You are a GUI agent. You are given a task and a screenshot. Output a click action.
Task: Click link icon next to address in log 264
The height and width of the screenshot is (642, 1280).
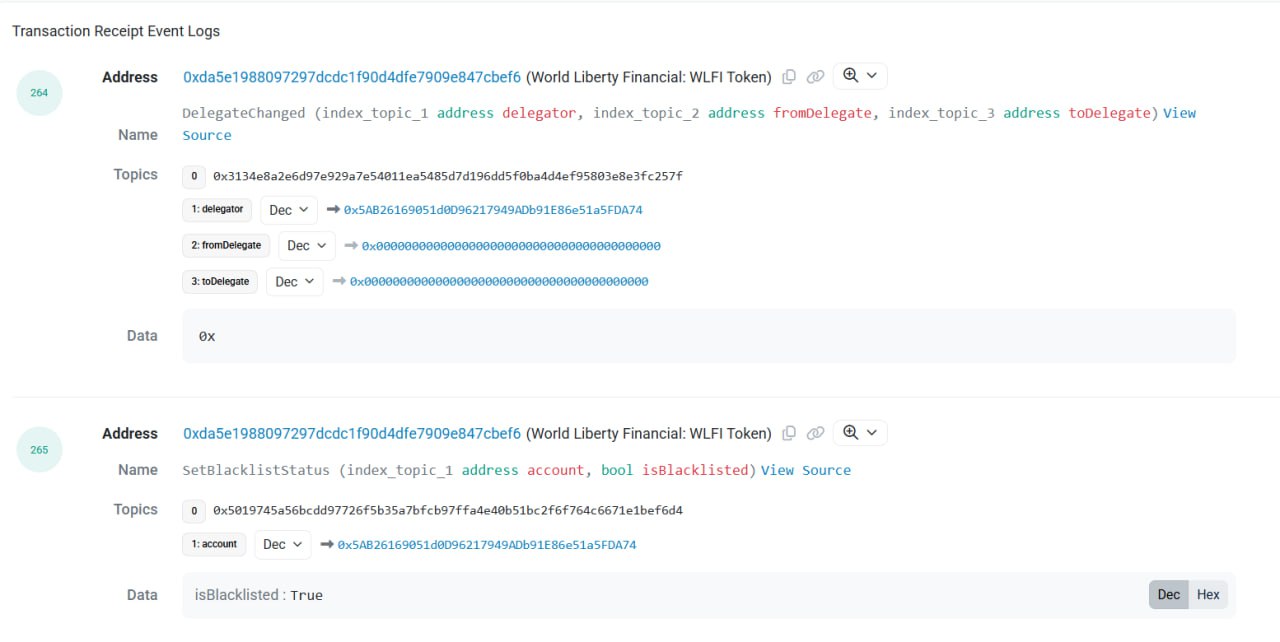[x=815, y=77]
